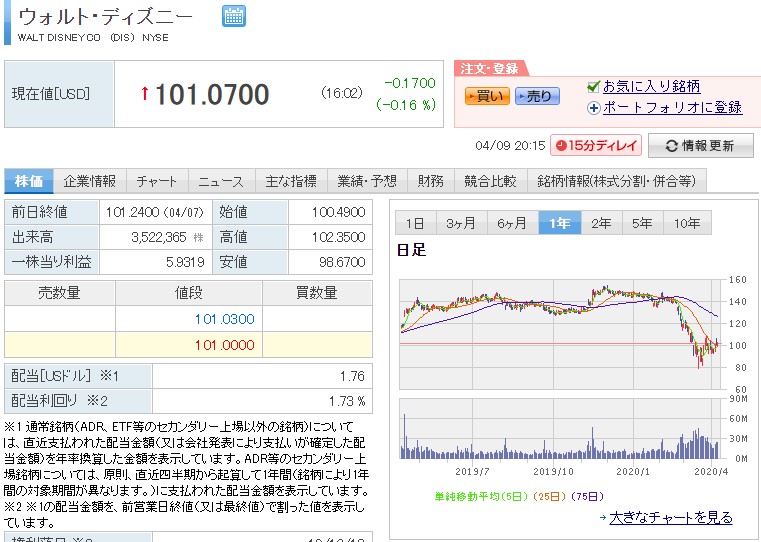Click the 一株当り利益 label
This screenshot has width=761, height=542.
[51, 262]
